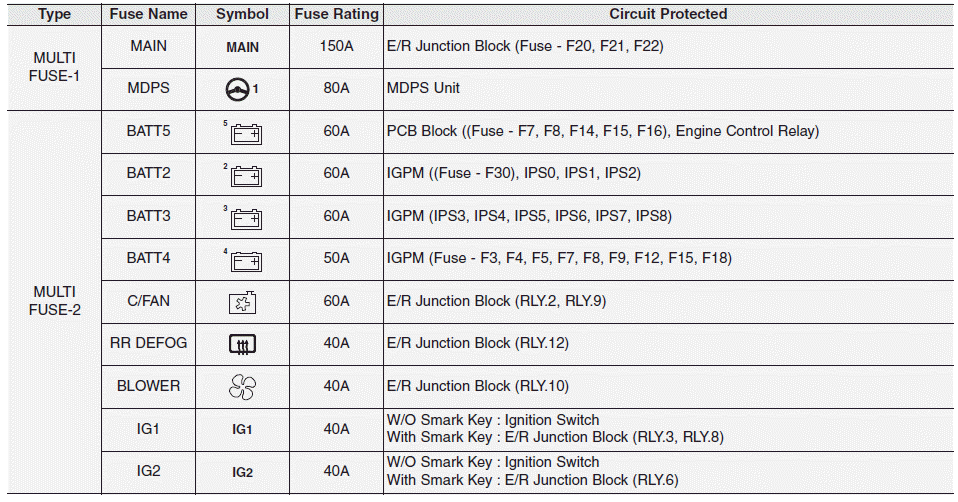Select the RR DEFOG fuse name
Image resolution: width=958 pixels, height=502 pixels.
tap(149, 343)
